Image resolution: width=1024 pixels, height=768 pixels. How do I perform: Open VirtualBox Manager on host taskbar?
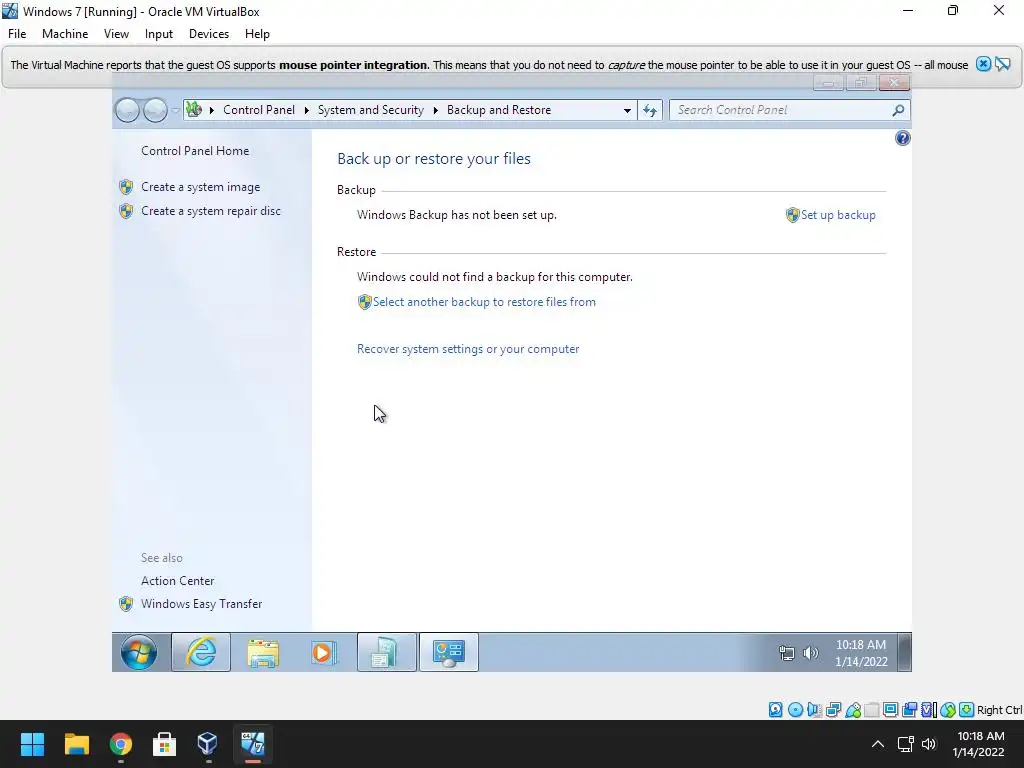tap(208, 744)
